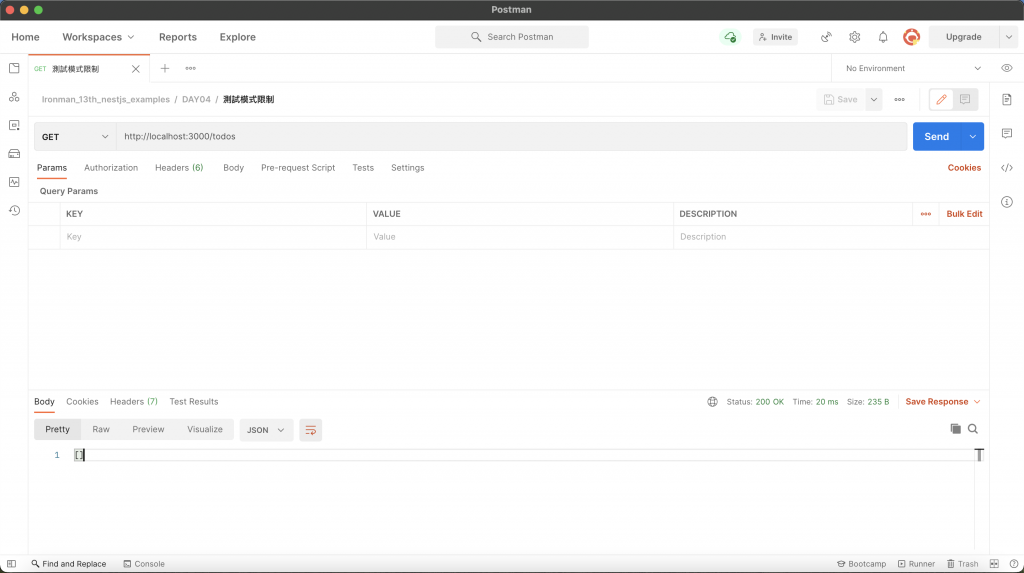Open the comments icon in right sidebar

point(1006,133)
